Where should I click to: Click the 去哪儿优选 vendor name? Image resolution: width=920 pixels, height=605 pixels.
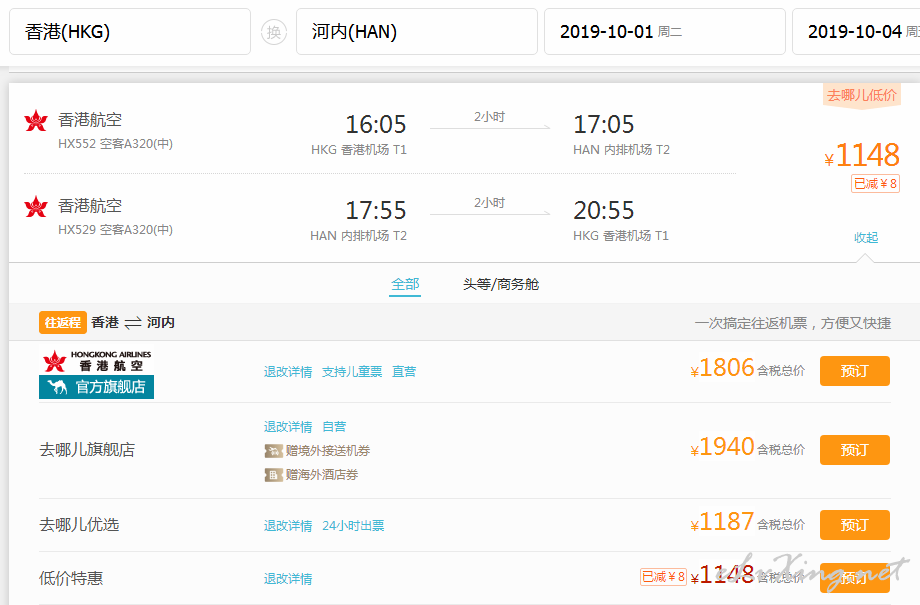pyautogui.click(x=79, y=525)
